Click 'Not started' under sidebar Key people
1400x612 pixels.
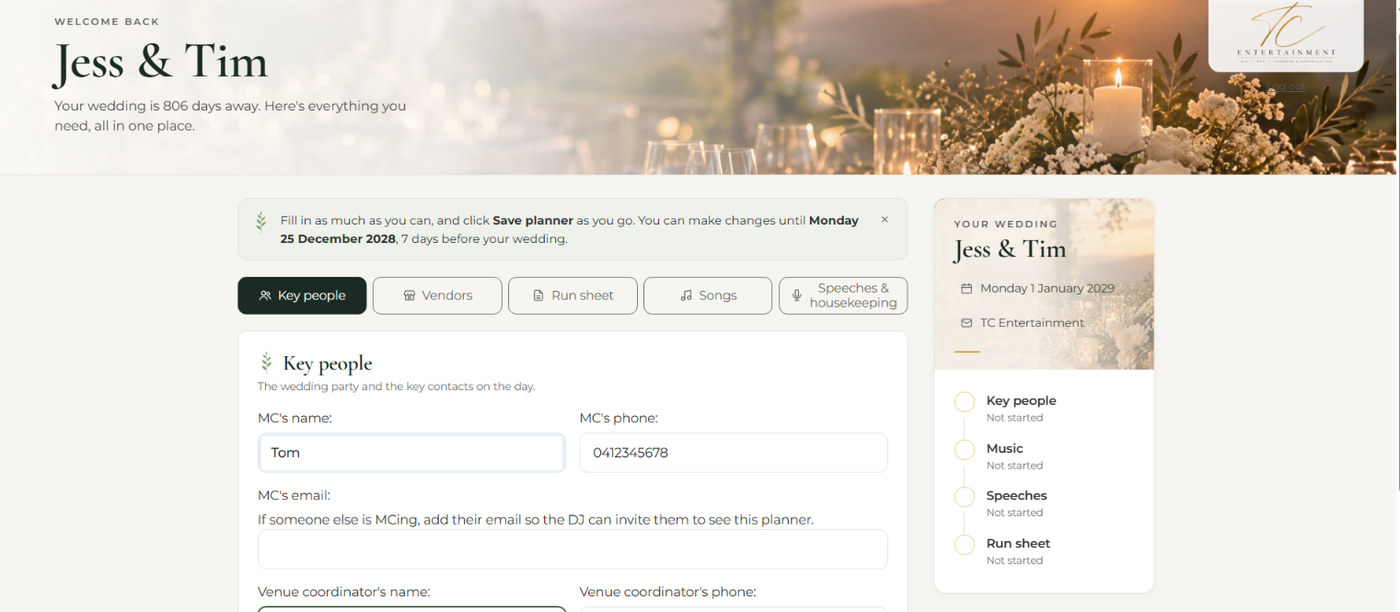(1015, 418)
